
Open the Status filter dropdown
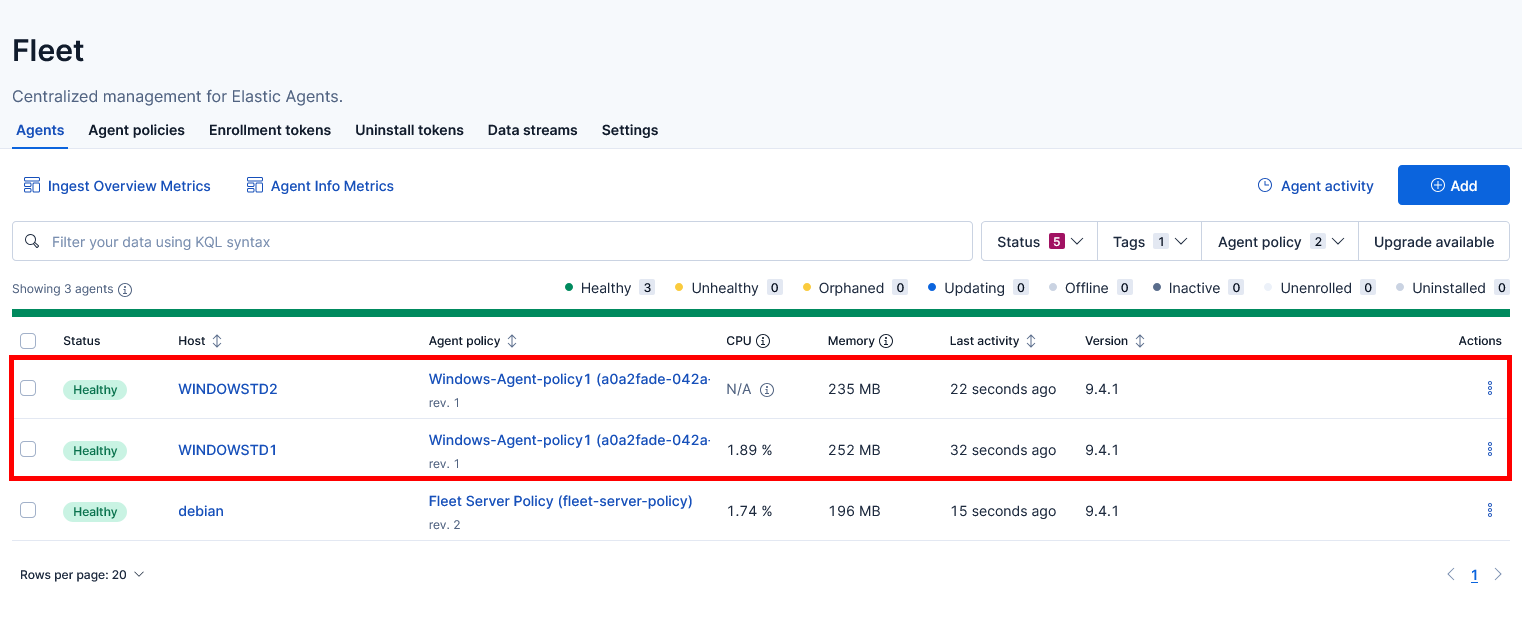coord(1040,241)
